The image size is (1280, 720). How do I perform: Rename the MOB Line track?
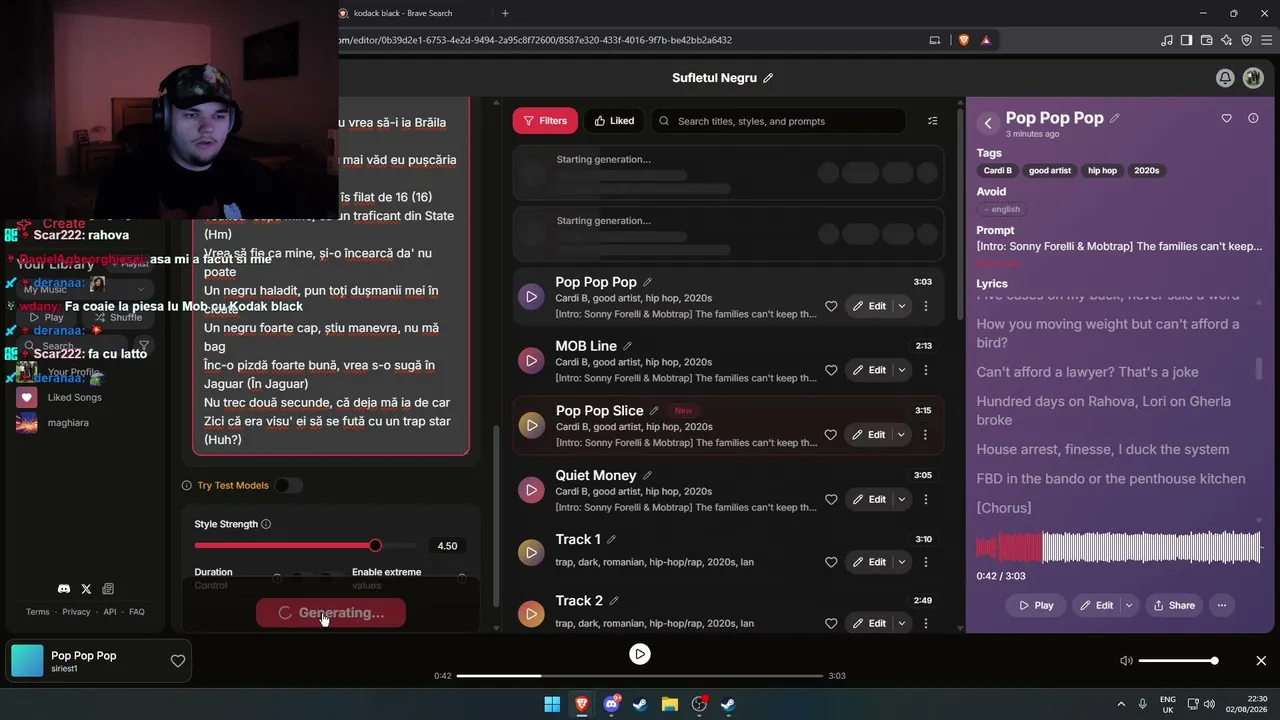click(628, 346)
